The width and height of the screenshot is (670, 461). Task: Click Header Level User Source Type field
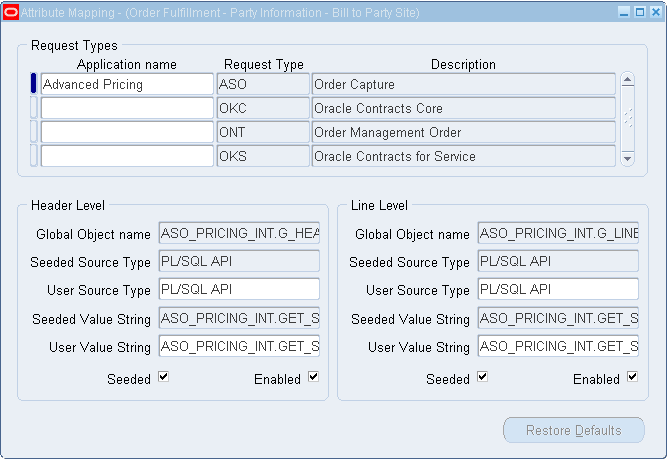239,289
